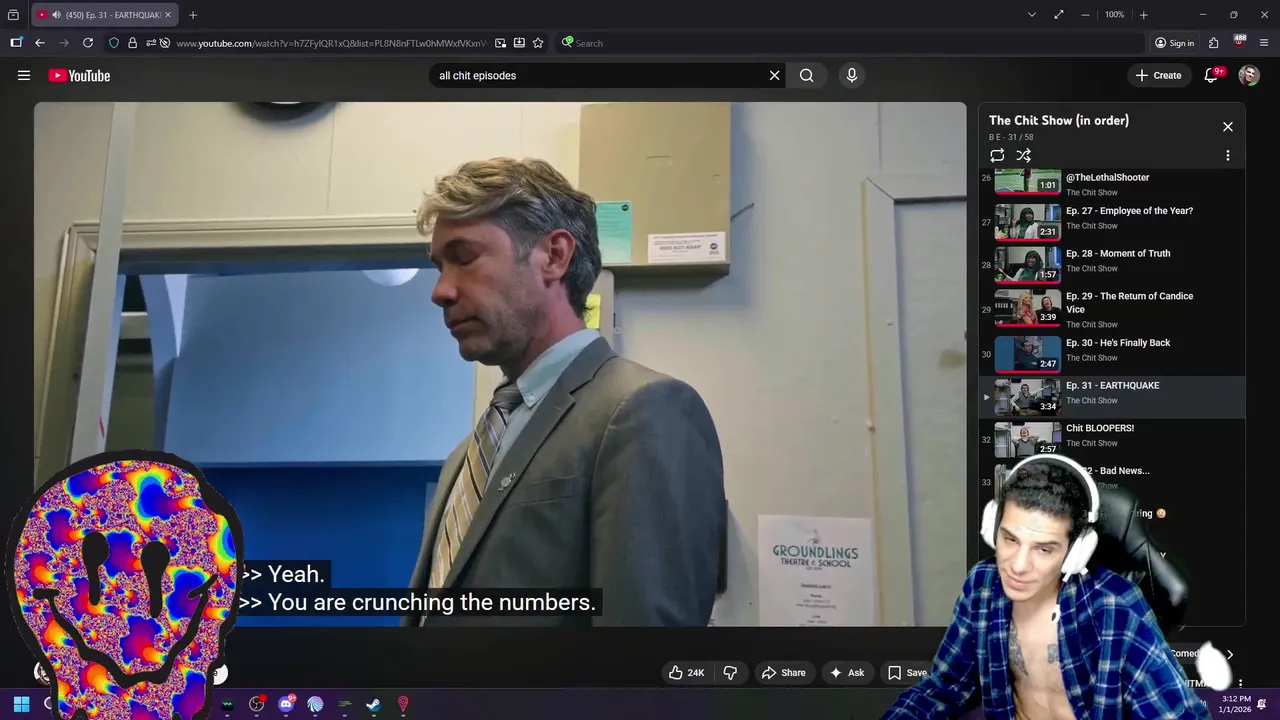Open the tracking protection shield icon
1280x720 pixels.
pyautogui.click(x=114, y=43)
